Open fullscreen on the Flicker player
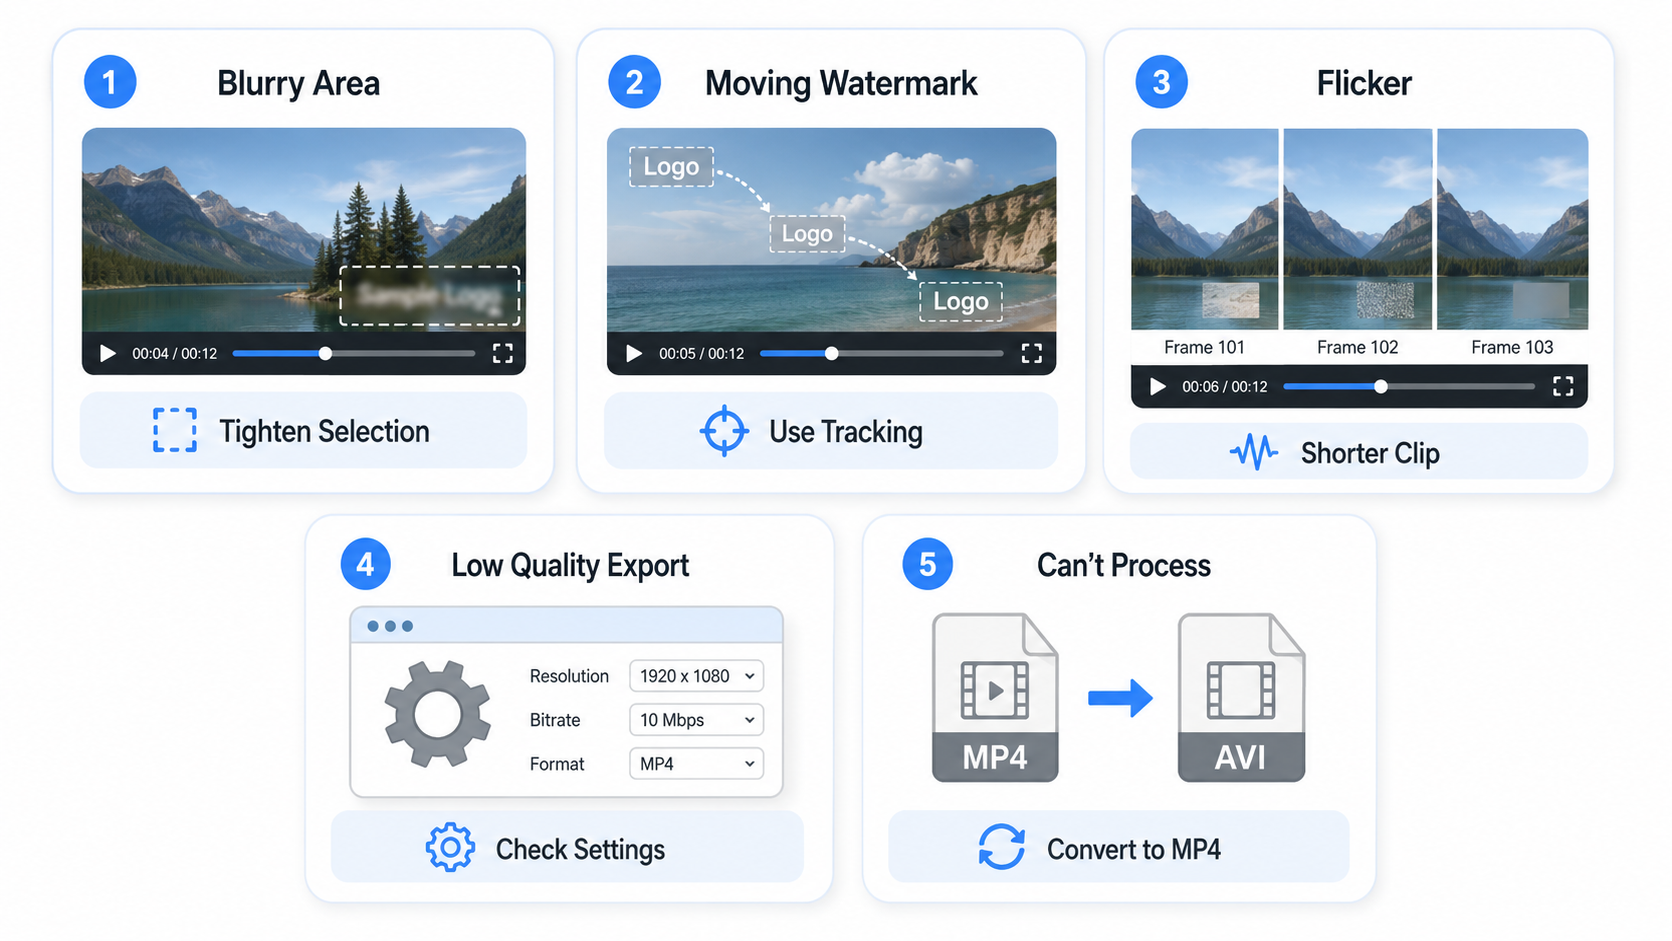 [x=1563, y=386]
